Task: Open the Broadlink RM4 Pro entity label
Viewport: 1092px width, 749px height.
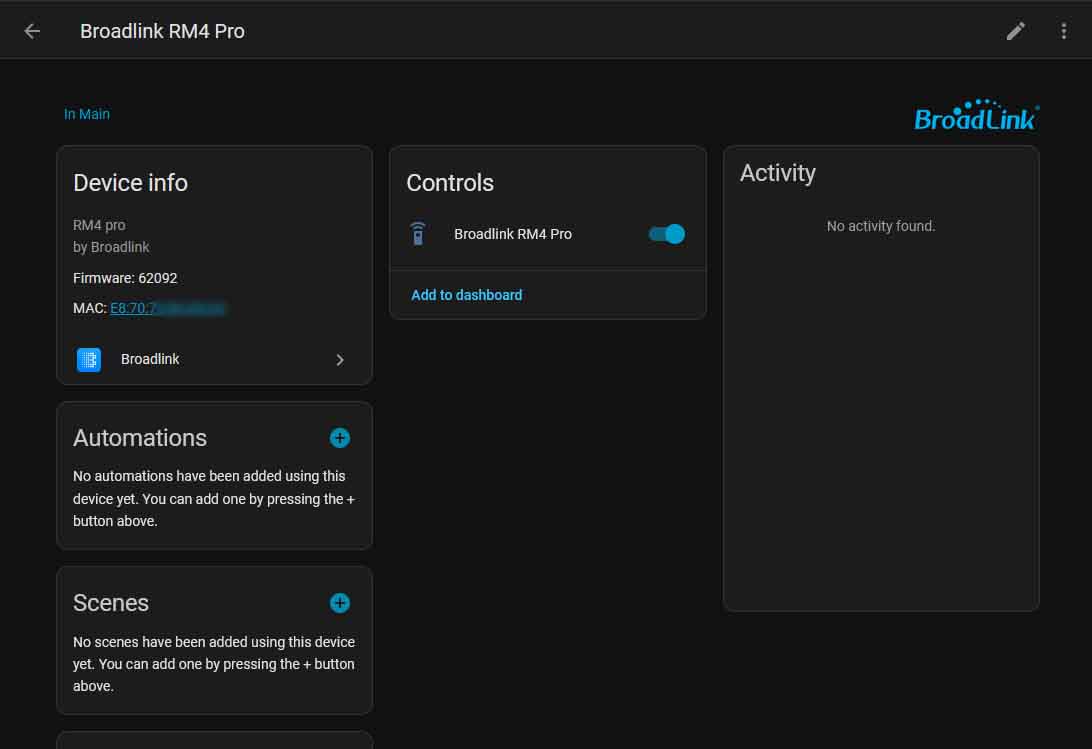Action: click(513, 234)
